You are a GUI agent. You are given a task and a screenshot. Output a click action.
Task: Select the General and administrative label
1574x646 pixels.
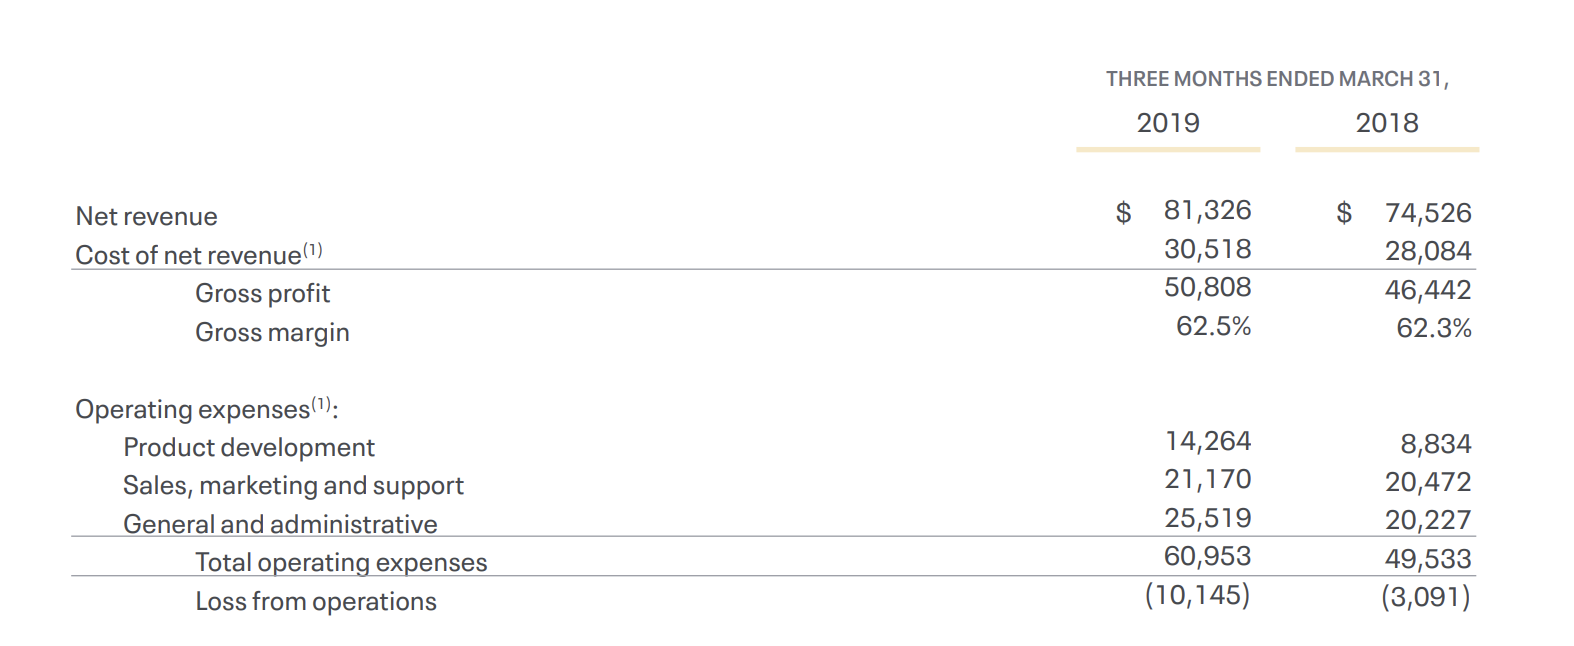click(x=280, y=524)
